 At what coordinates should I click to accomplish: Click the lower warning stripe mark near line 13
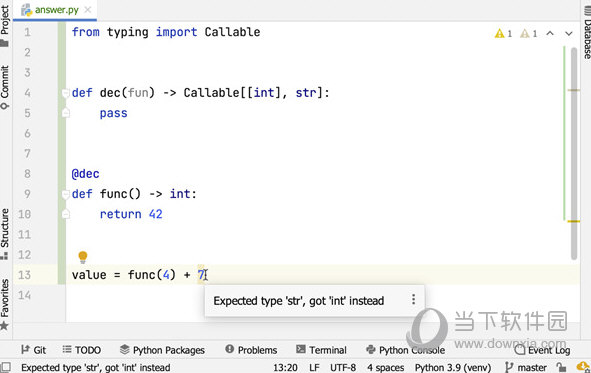573,221
